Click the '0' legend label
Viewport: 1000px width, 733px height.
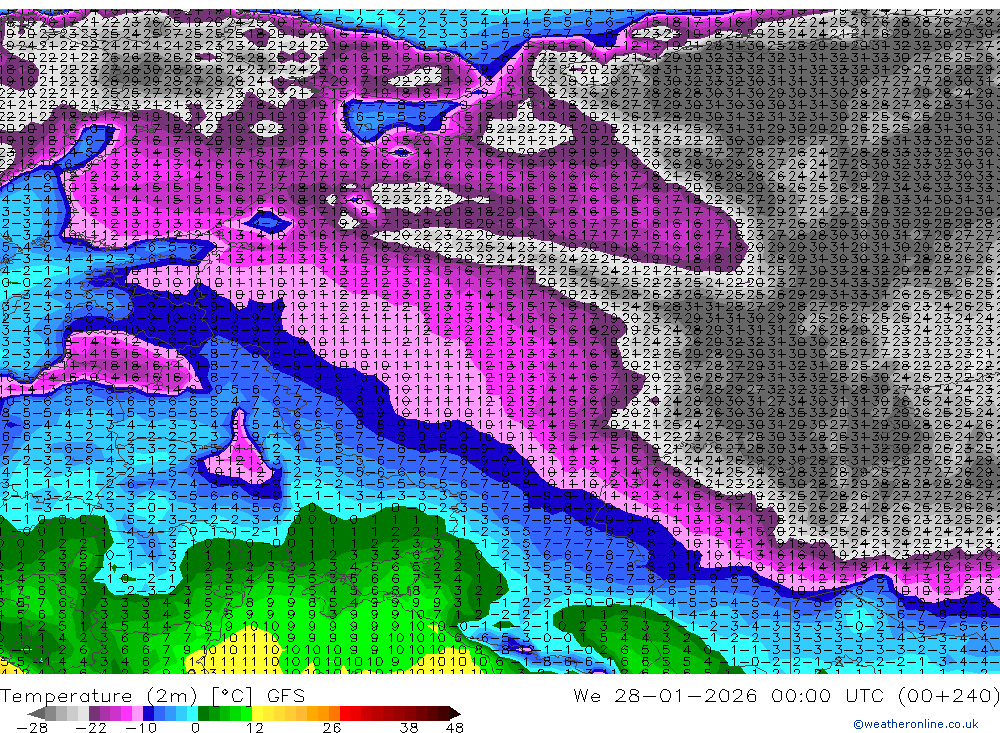(195, 728)
